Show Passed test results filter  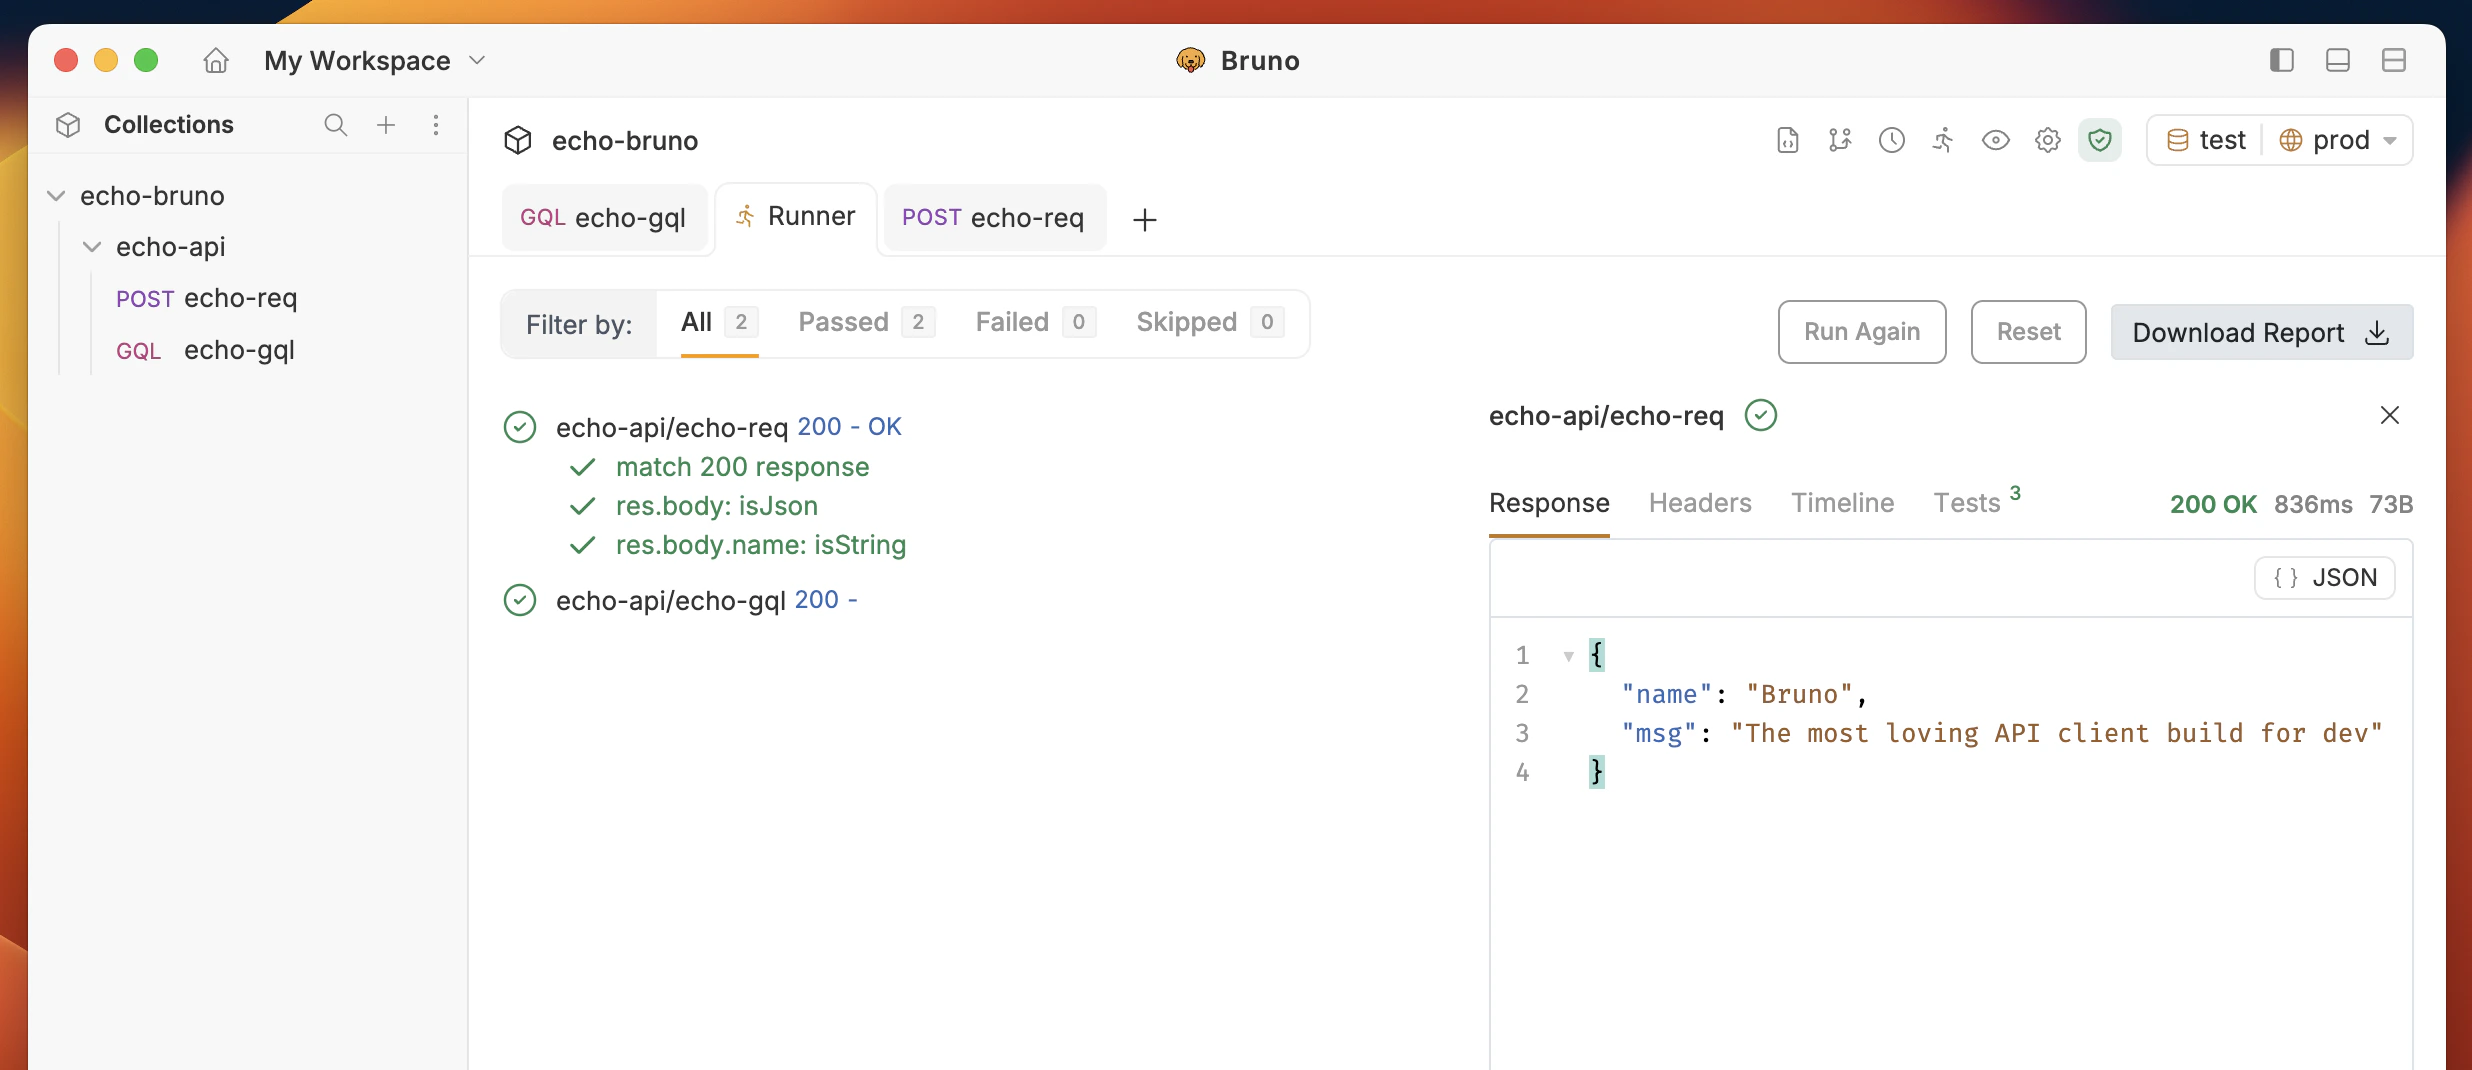pyautogui.click(x=843, y=322)
